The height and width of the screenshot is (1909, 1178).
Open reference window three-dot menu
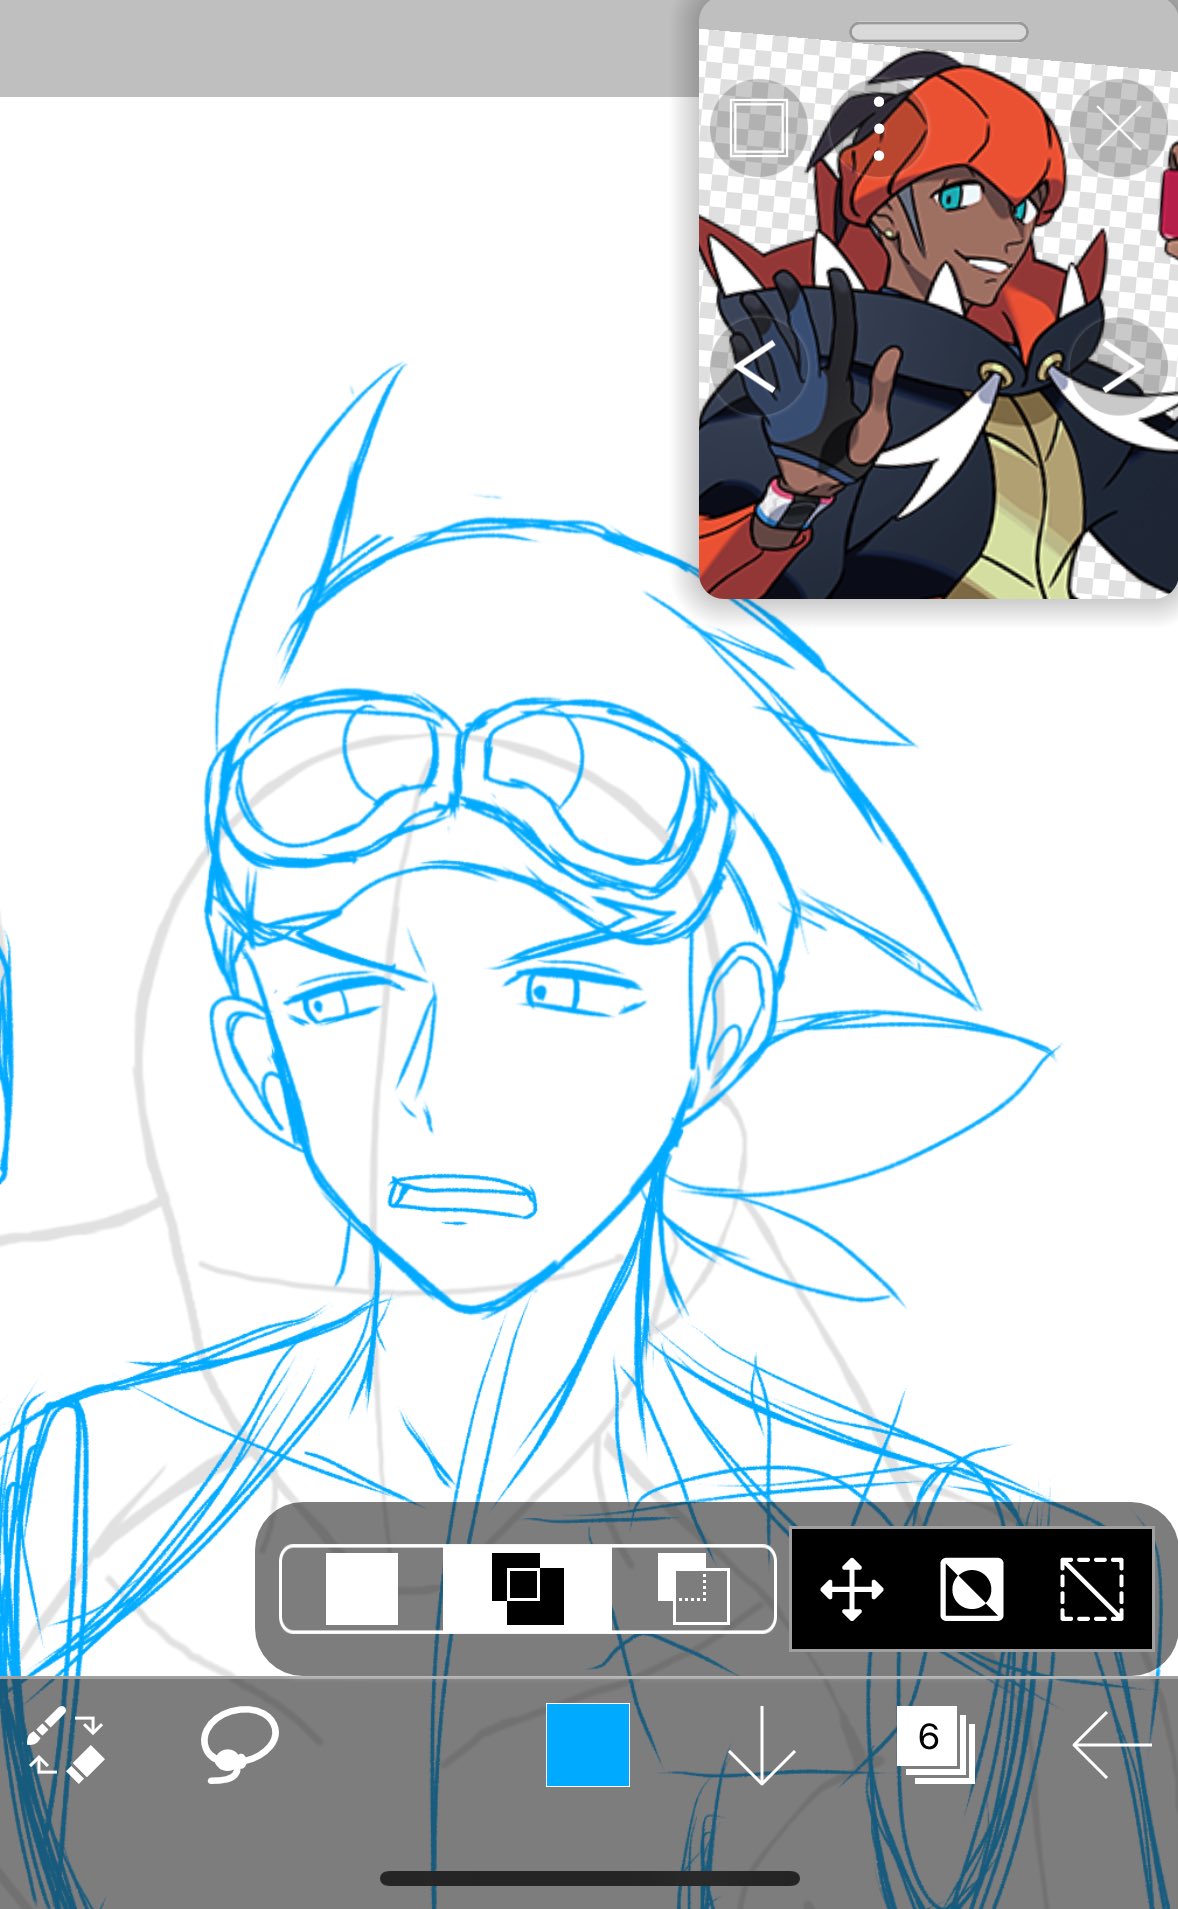[x=878, y=128]
